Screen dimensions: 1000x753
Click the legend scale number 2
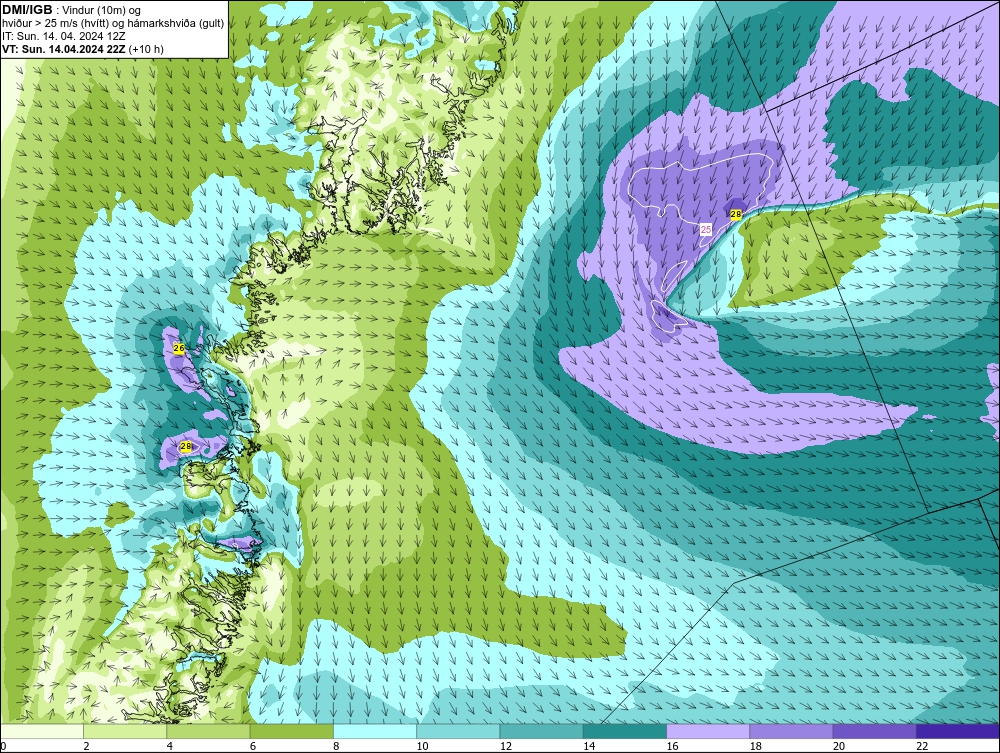tap(86, 747)
